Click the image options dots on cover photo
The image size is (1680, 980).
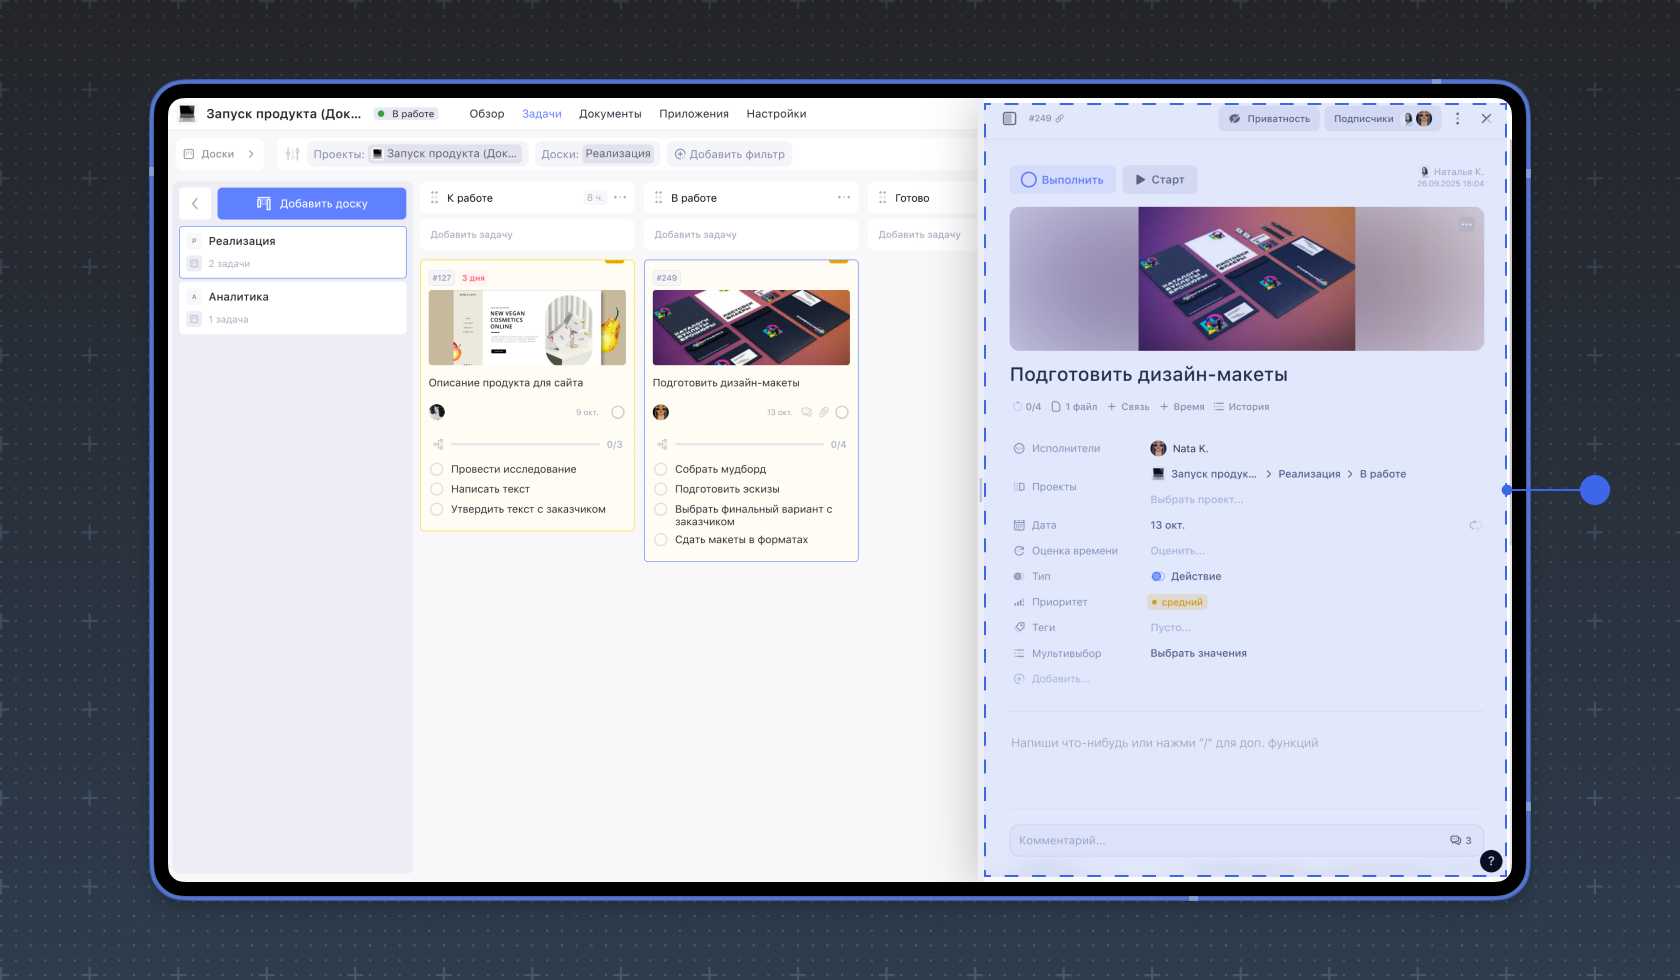(1466, 224)
